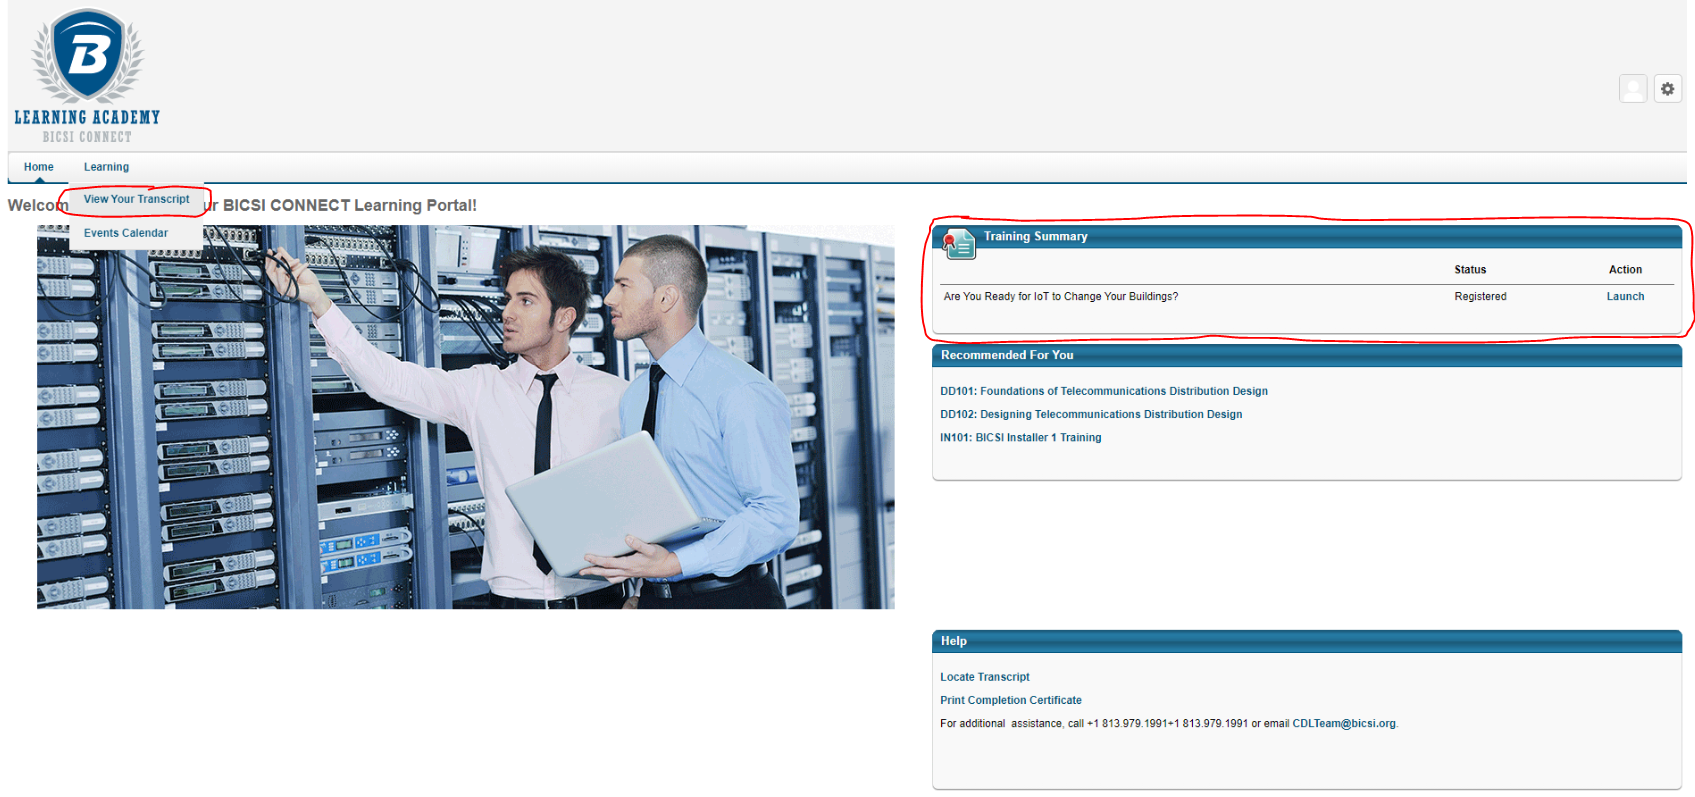
Task: Open the settings gear icon
Action: click(1667, 89)
